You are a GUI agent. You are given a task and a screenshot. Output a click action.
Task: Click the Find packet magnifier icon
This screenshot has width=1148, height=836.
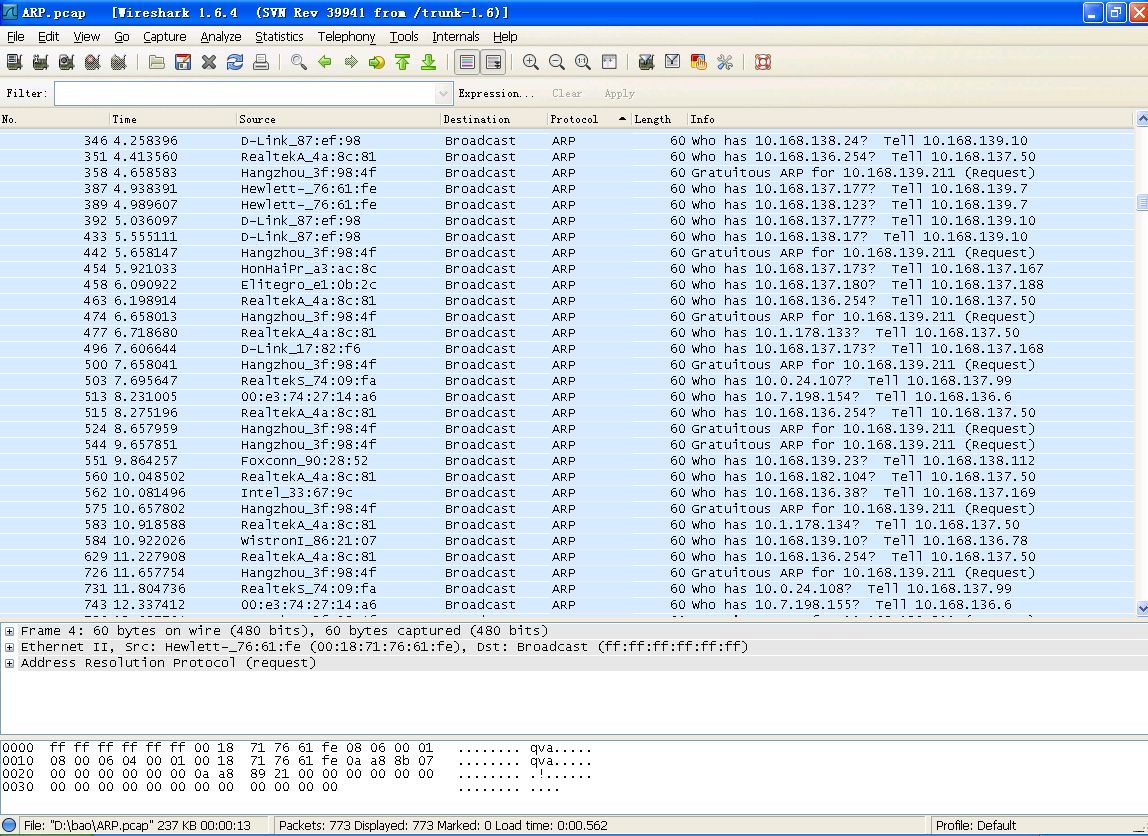click(298, 62)
